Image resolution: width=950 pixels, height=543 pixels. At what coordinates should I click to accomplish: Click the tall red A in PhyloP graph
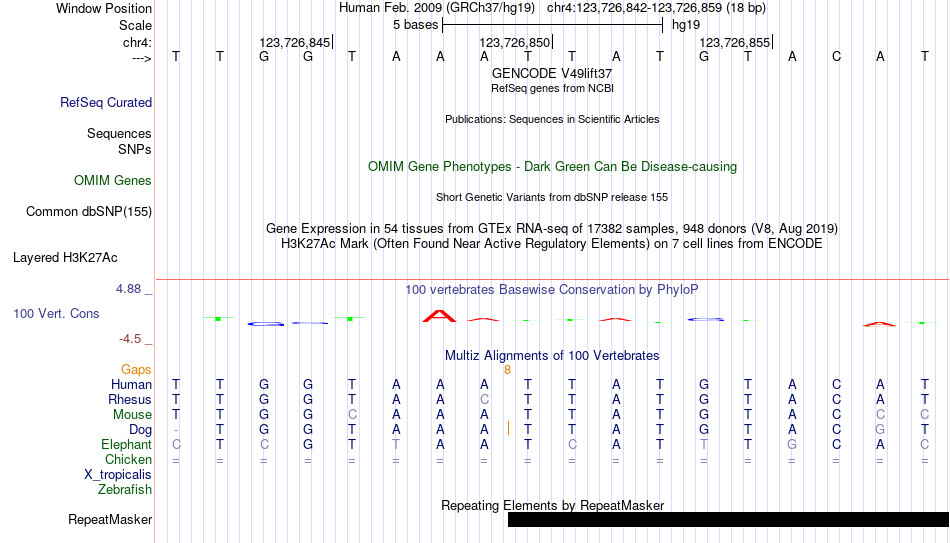pos(439,316)
